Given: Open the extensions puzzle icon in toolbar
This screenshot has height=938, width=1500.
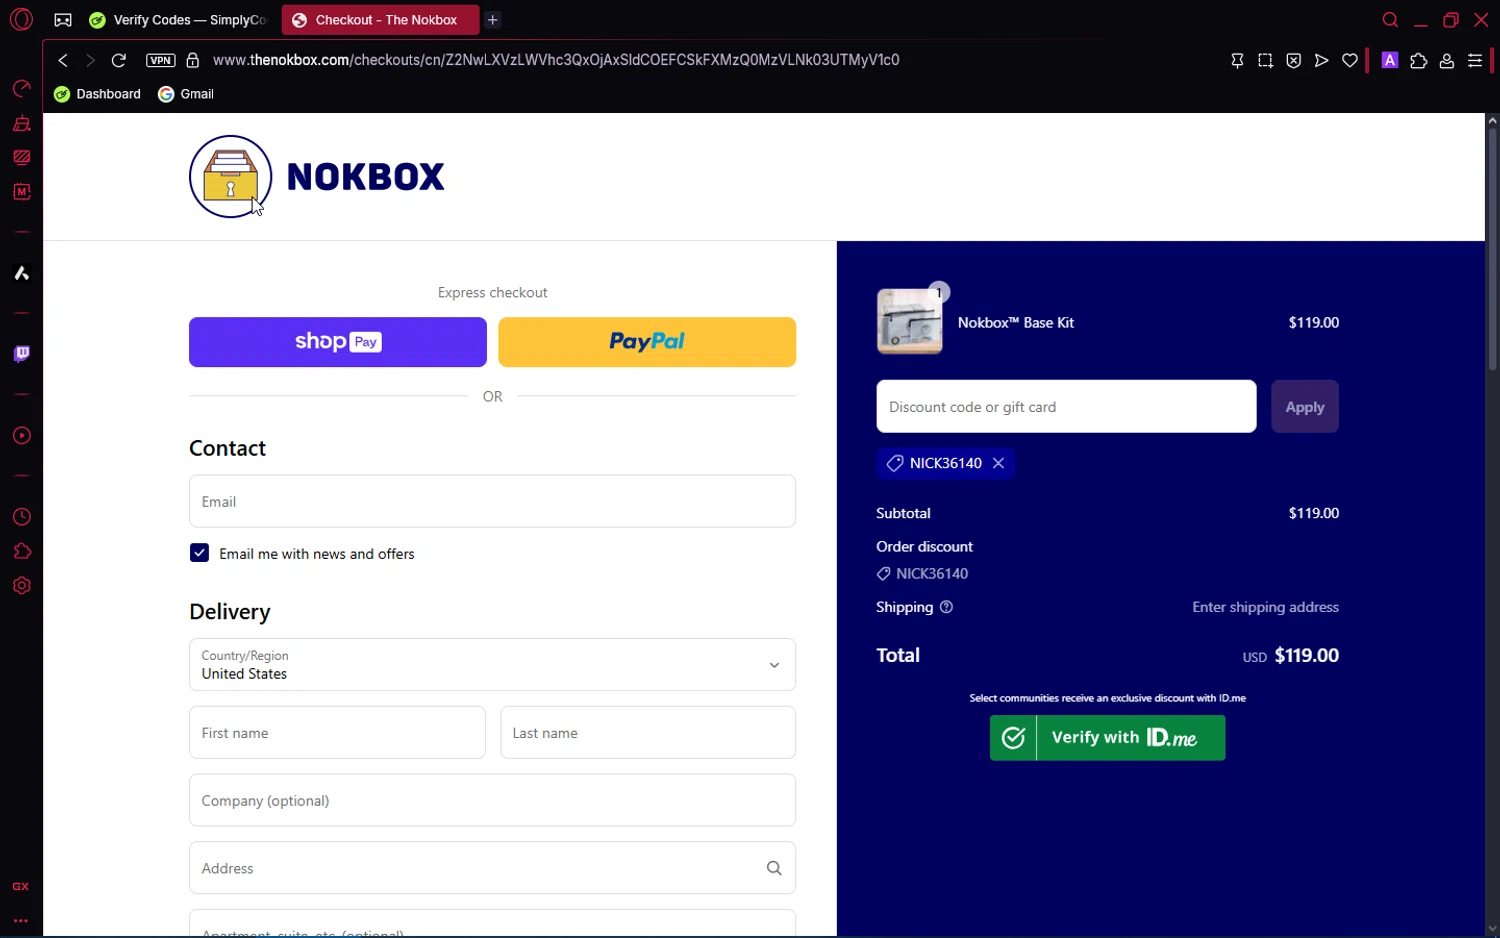Looking at the screenshot, I should click(1418, 61).
